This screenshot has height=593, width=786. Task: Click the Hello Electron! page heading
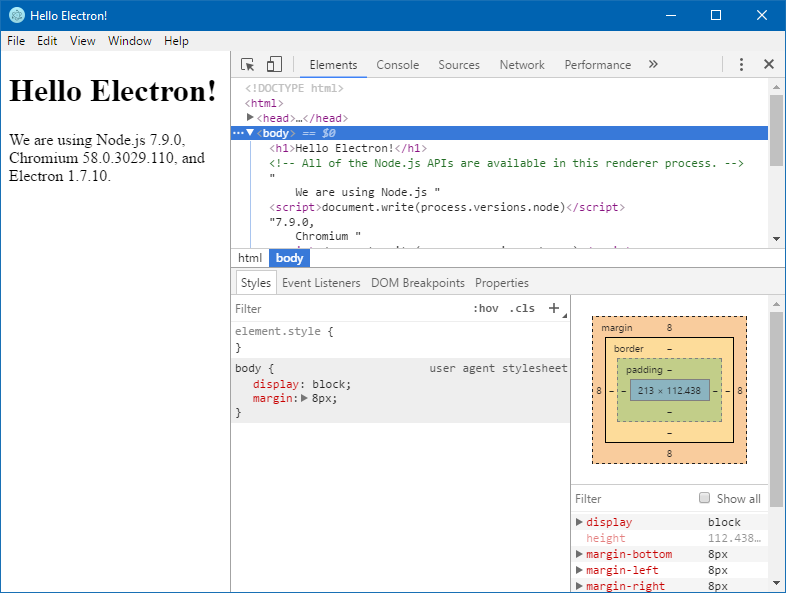[x=113, y=91]
